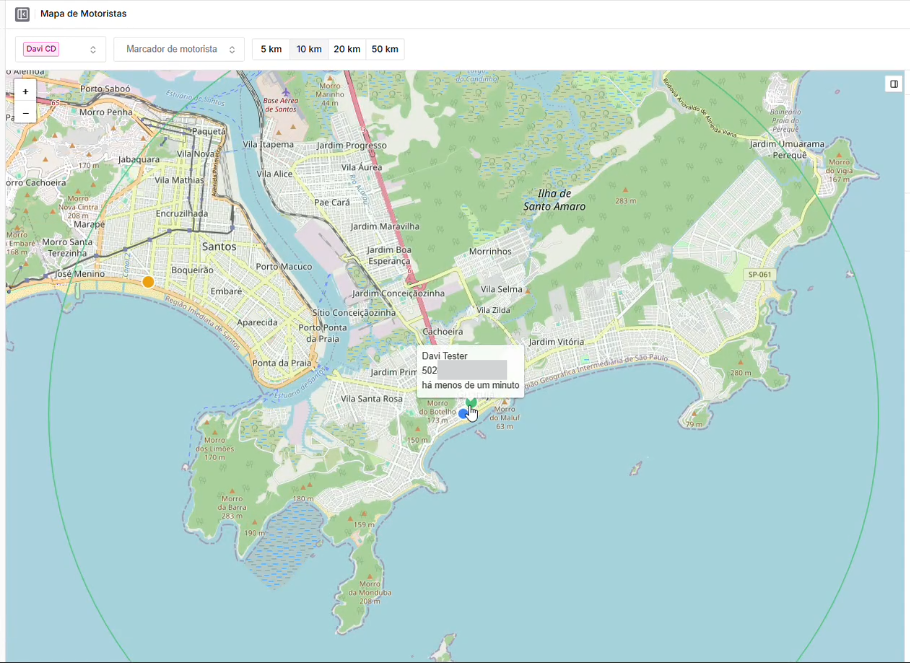Click the orange driver marker in Santos
Image resolution: width=910 pixels, height=663 pixels.
tap(149, 282)
